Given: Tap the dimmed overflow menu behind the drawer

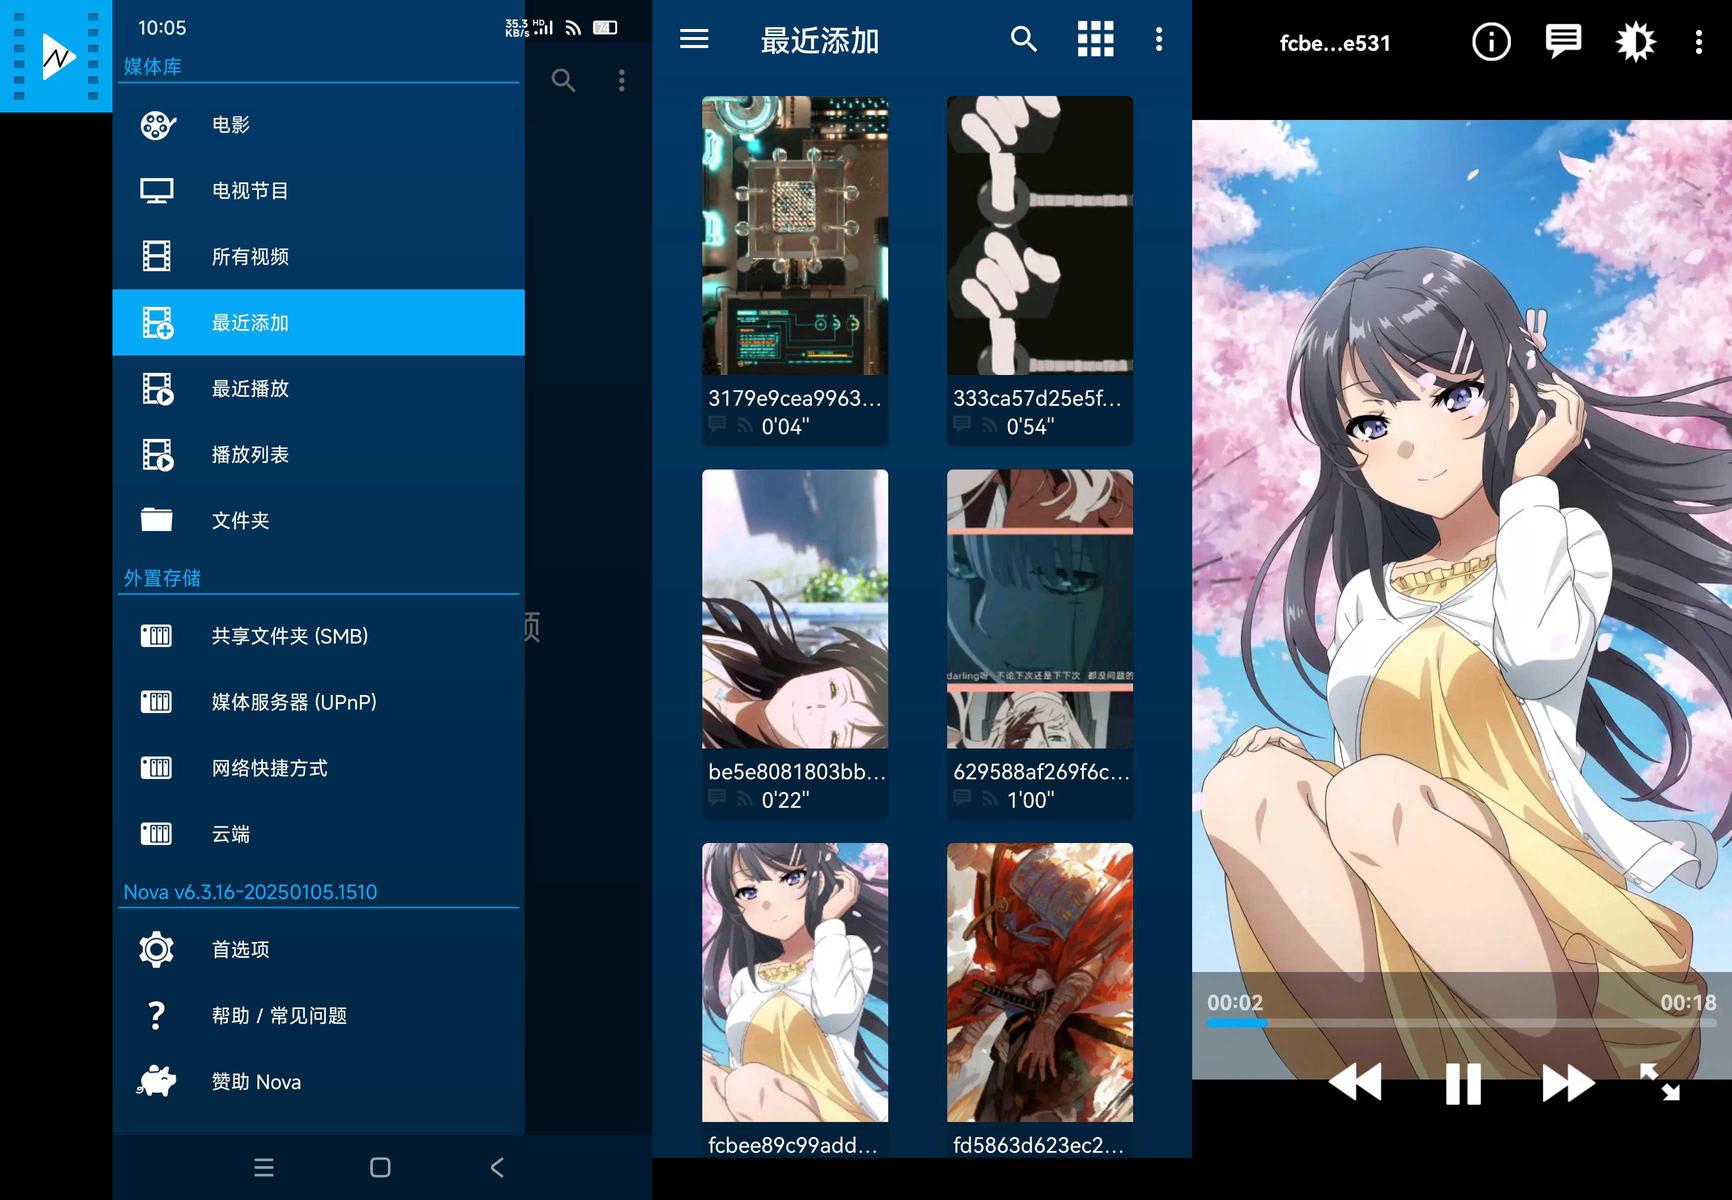Looking at the screenshot, I should (x=622, y=80).
